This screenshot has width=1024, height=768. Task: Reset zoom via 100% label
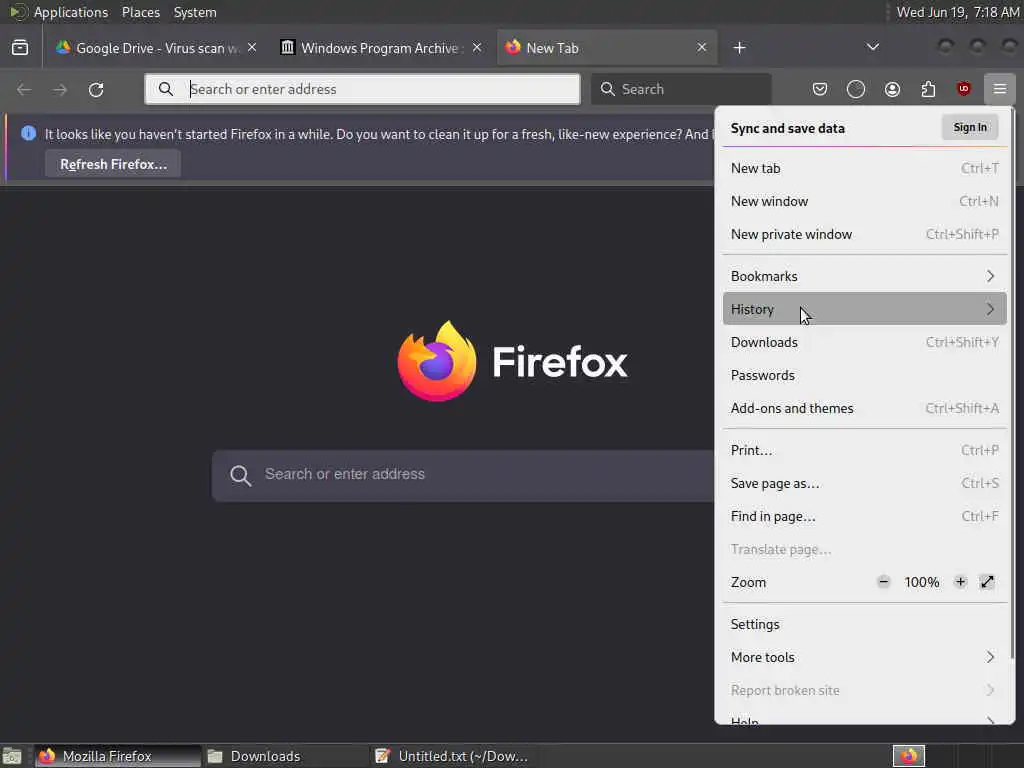921,582
